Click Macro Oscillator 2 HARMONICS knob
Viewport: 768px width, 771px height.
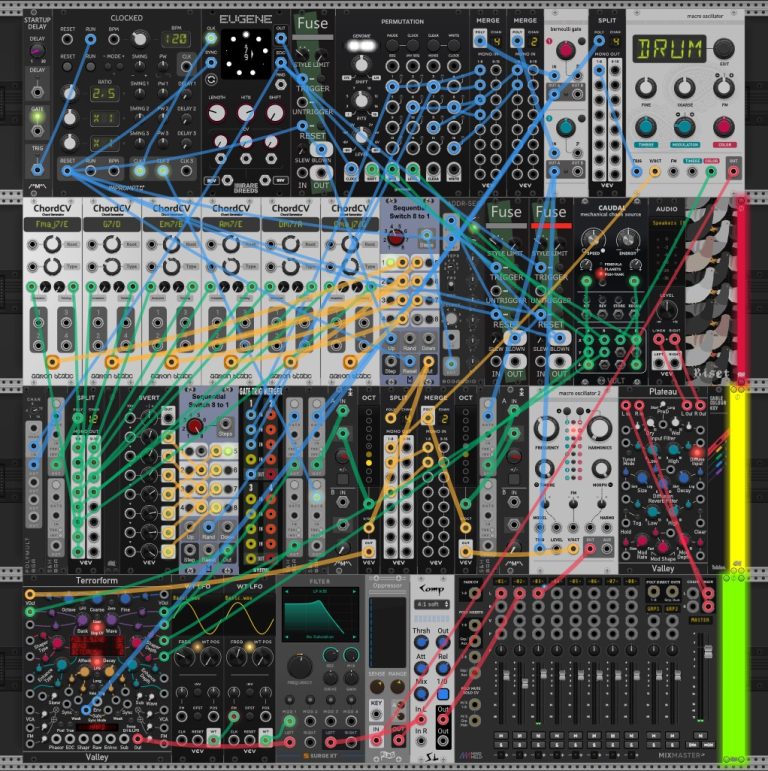pos(599,428)
